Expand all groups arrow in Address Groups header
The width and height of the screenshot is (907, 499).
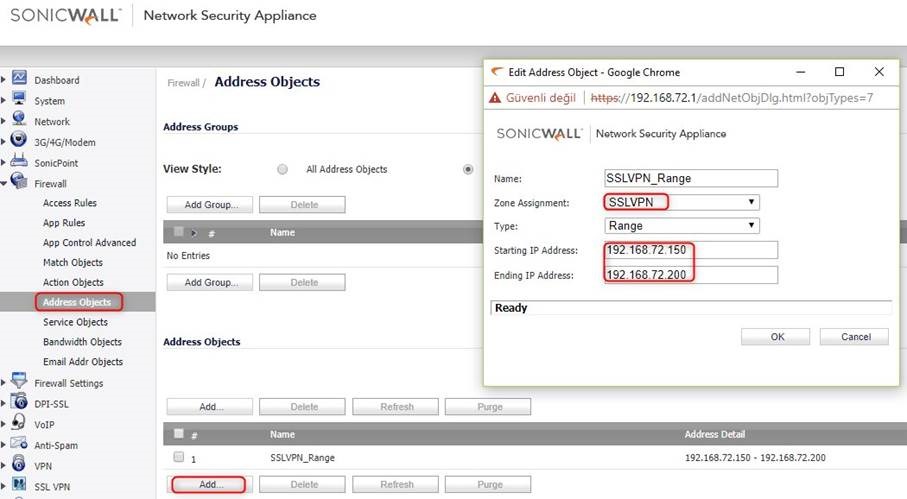pos(194,233)
